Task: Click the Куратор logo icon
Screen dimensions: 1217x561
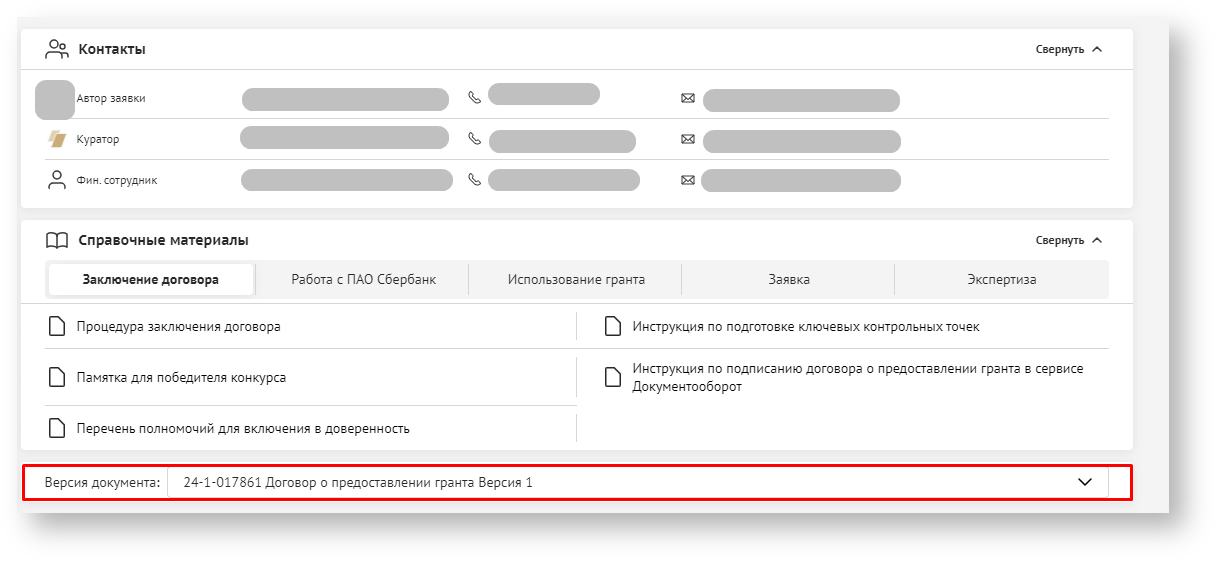Action: 57,139
